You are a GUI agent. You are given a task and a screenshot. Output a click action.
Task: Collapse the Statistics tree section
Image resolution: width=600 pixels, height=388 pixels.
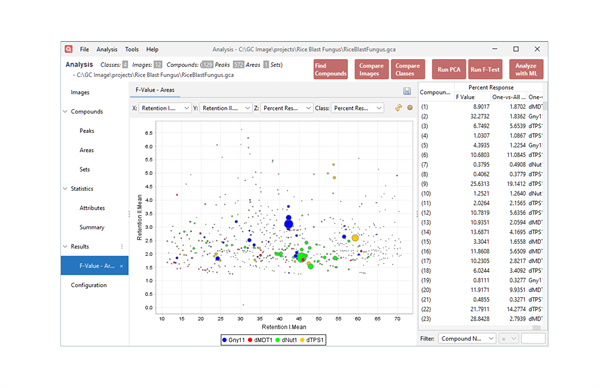pos(65,189)
